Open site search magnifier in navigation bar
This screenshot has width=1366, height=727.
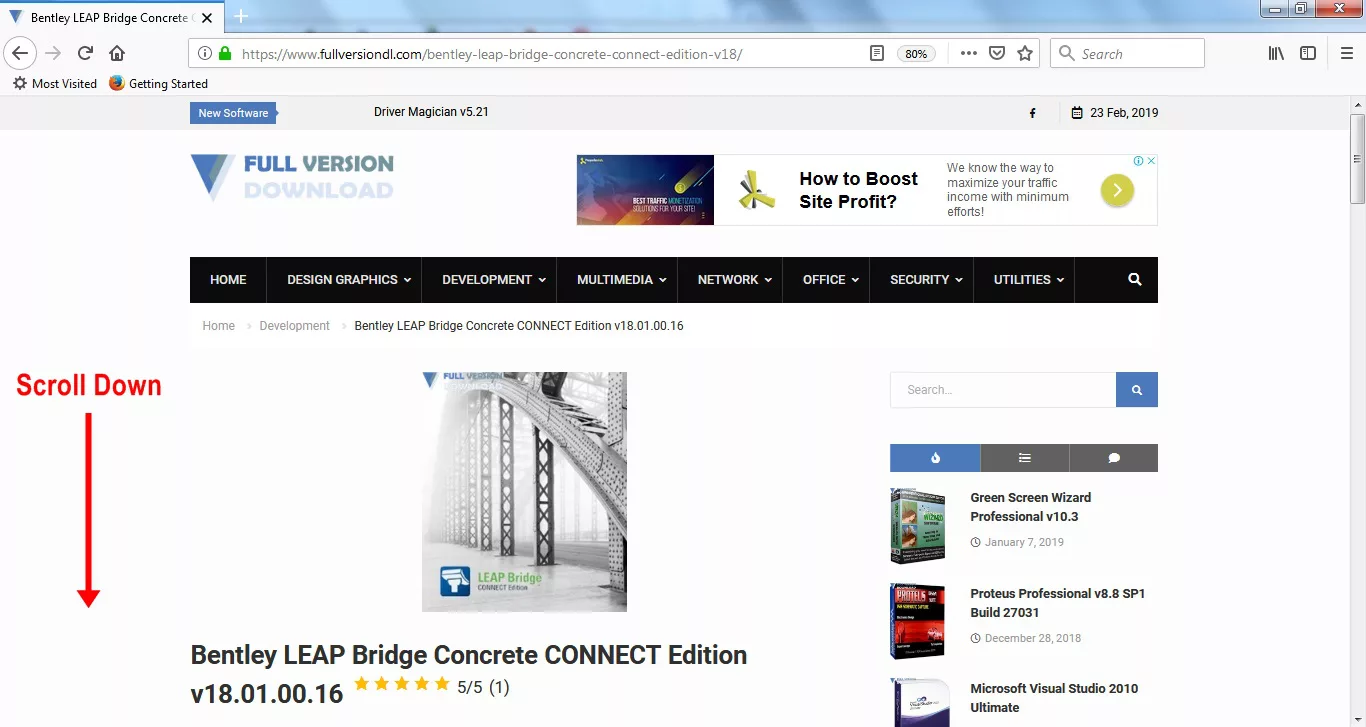click(1134, 280)
